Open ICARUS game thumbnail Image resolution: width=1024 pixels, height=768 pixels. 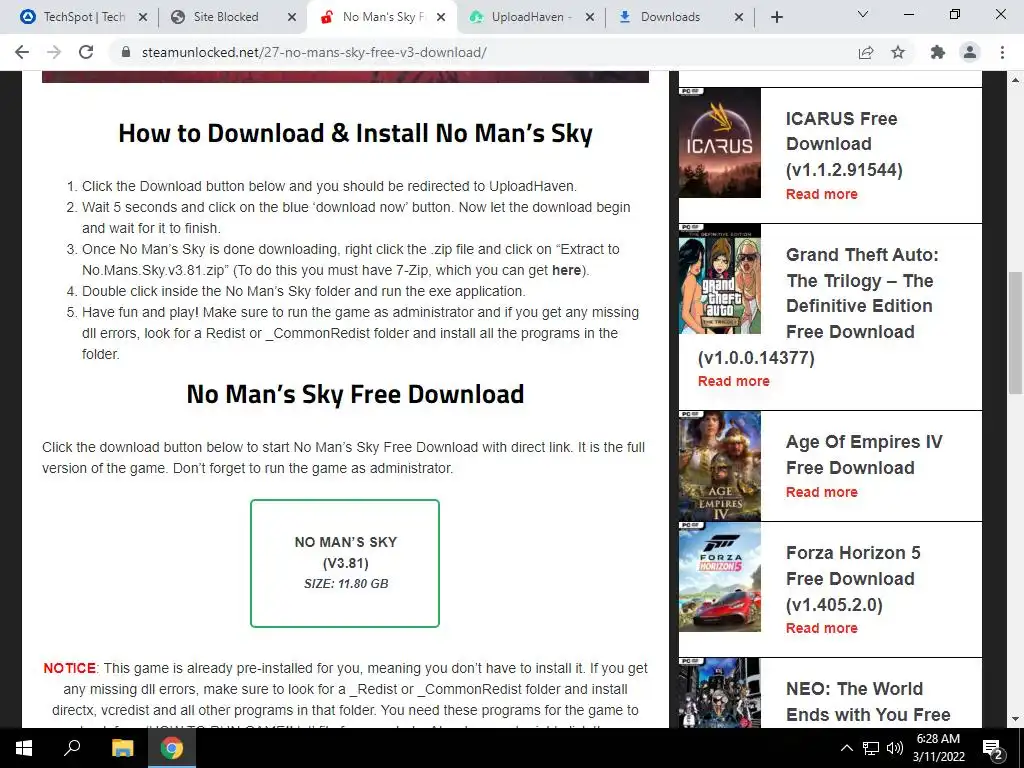point(720,142)
